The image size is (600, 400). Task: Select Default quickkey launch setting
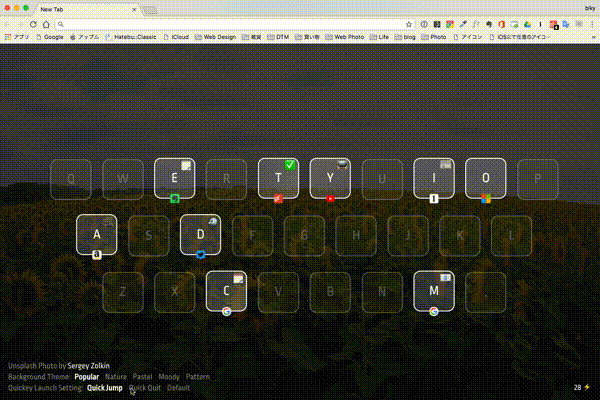(x=178, y=387)
